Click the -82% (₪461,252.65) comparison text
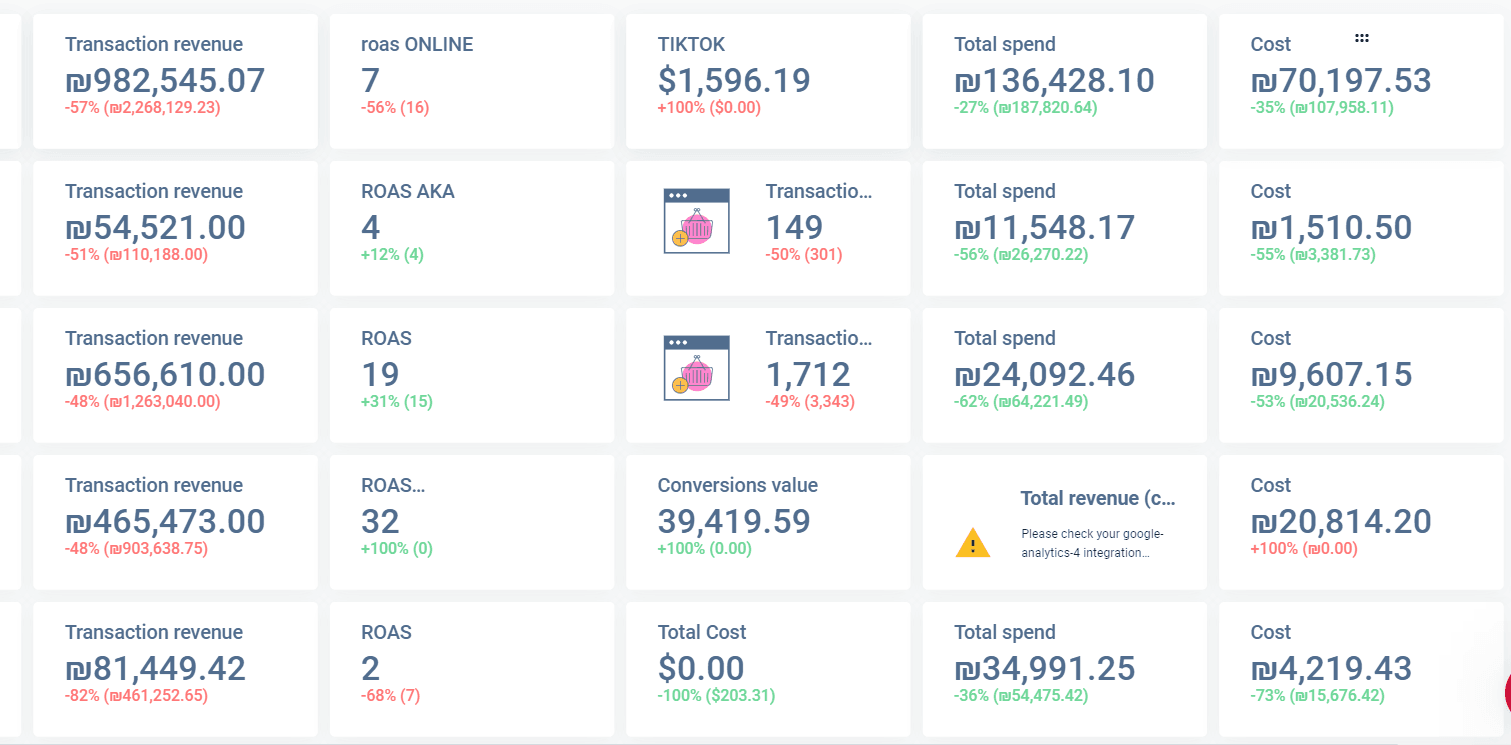The image size is (1511, 745). (136, 696)
